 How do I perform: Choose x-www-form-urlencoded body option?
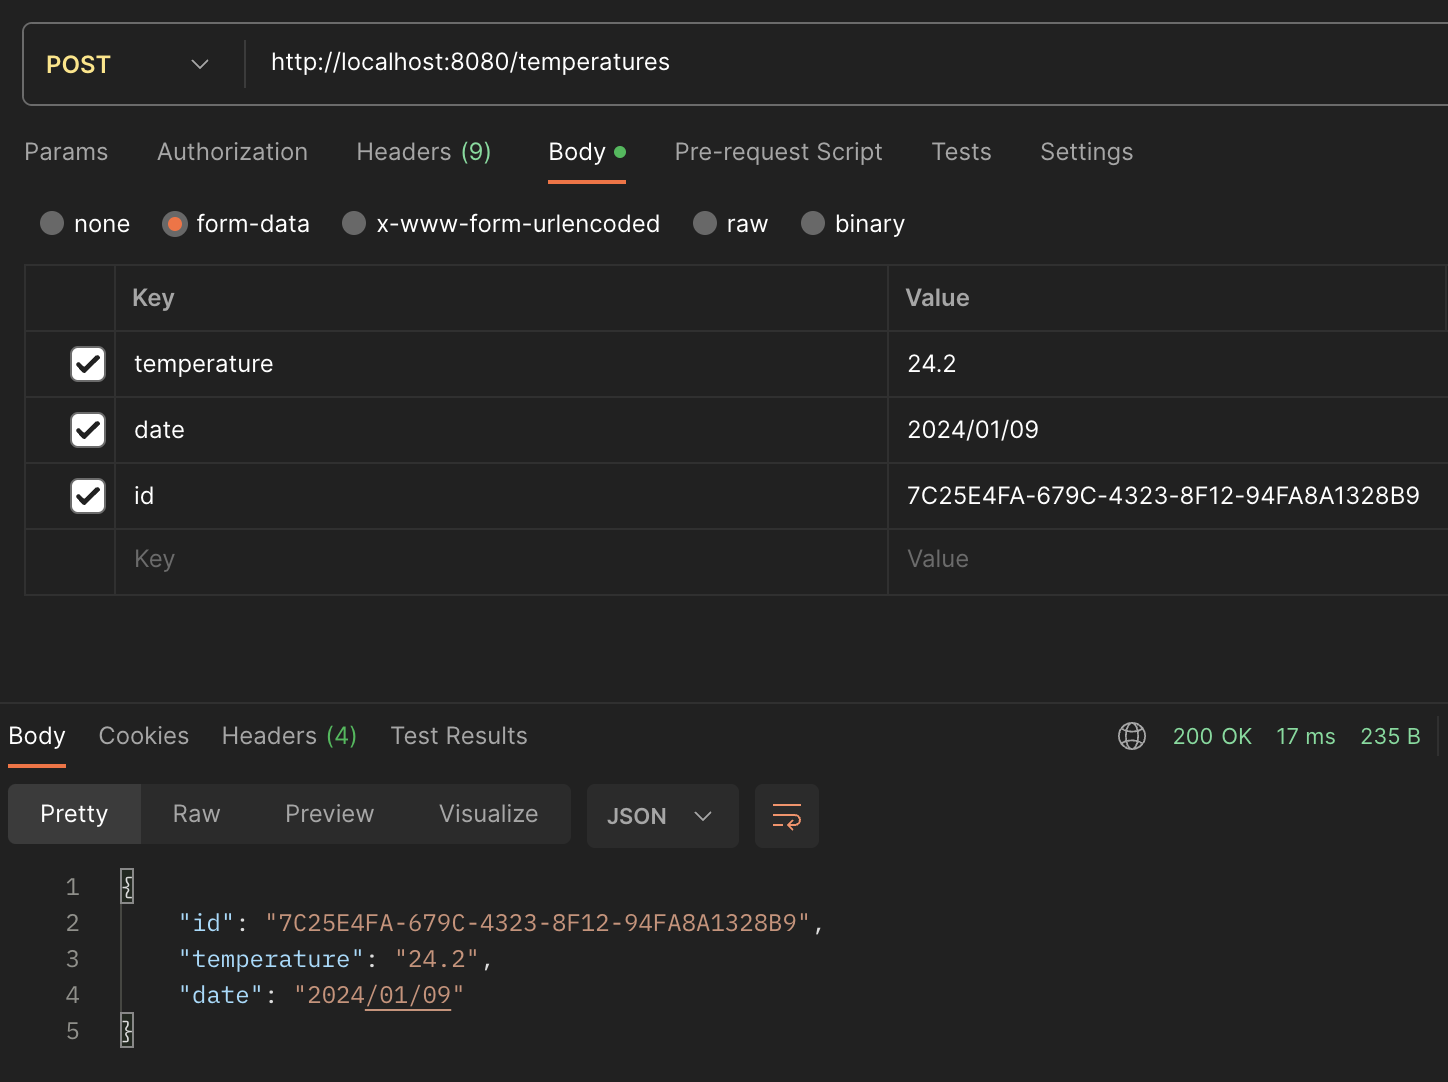354,223
